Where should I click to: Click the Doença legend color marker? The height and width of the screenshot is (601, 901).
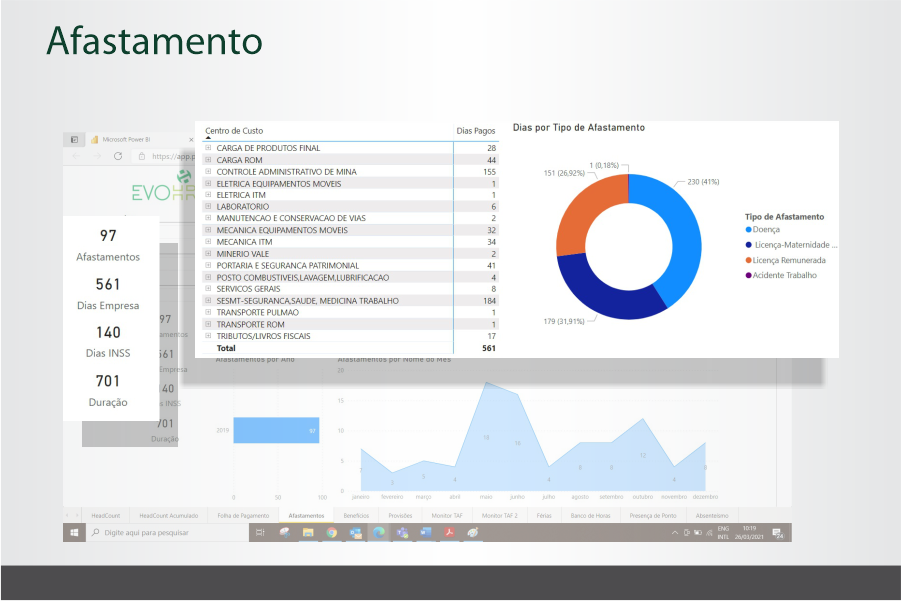(748, 229)
